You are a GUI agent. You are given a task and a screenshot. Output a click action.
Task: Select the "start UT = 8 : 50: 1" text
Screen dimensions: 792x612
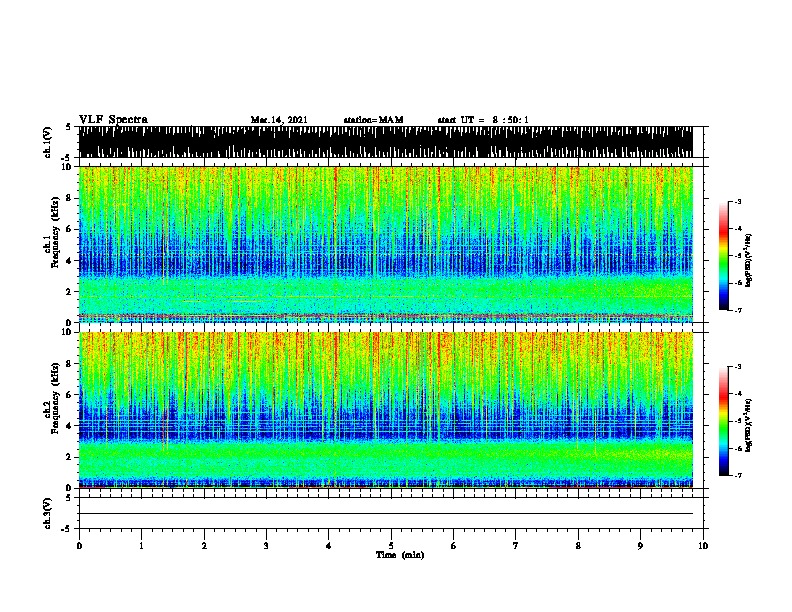(x=483, y=120)
